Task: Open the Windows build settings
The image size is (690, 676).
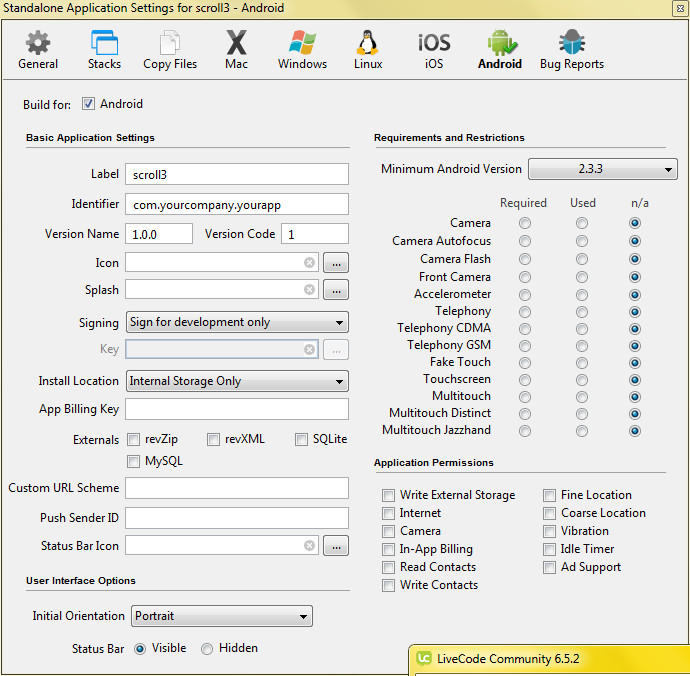Action: point(302,50)
